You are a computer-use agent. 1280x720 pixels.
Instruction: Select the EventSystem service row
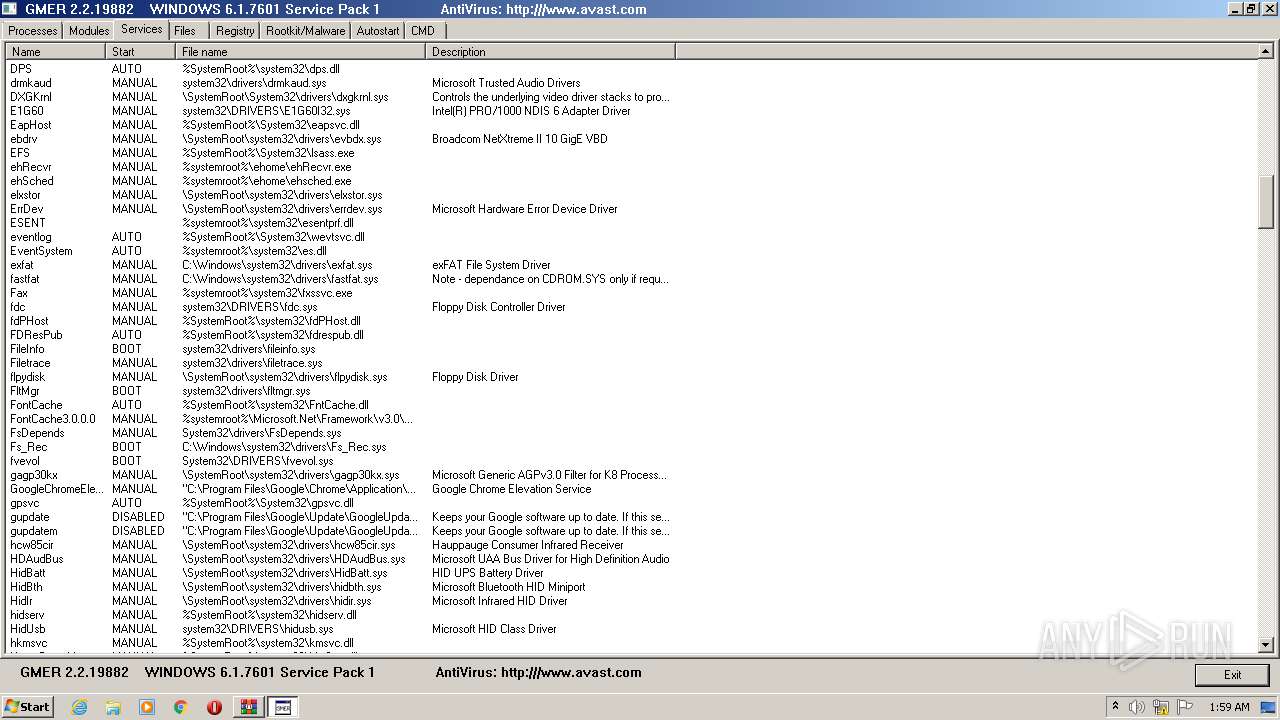340,251
